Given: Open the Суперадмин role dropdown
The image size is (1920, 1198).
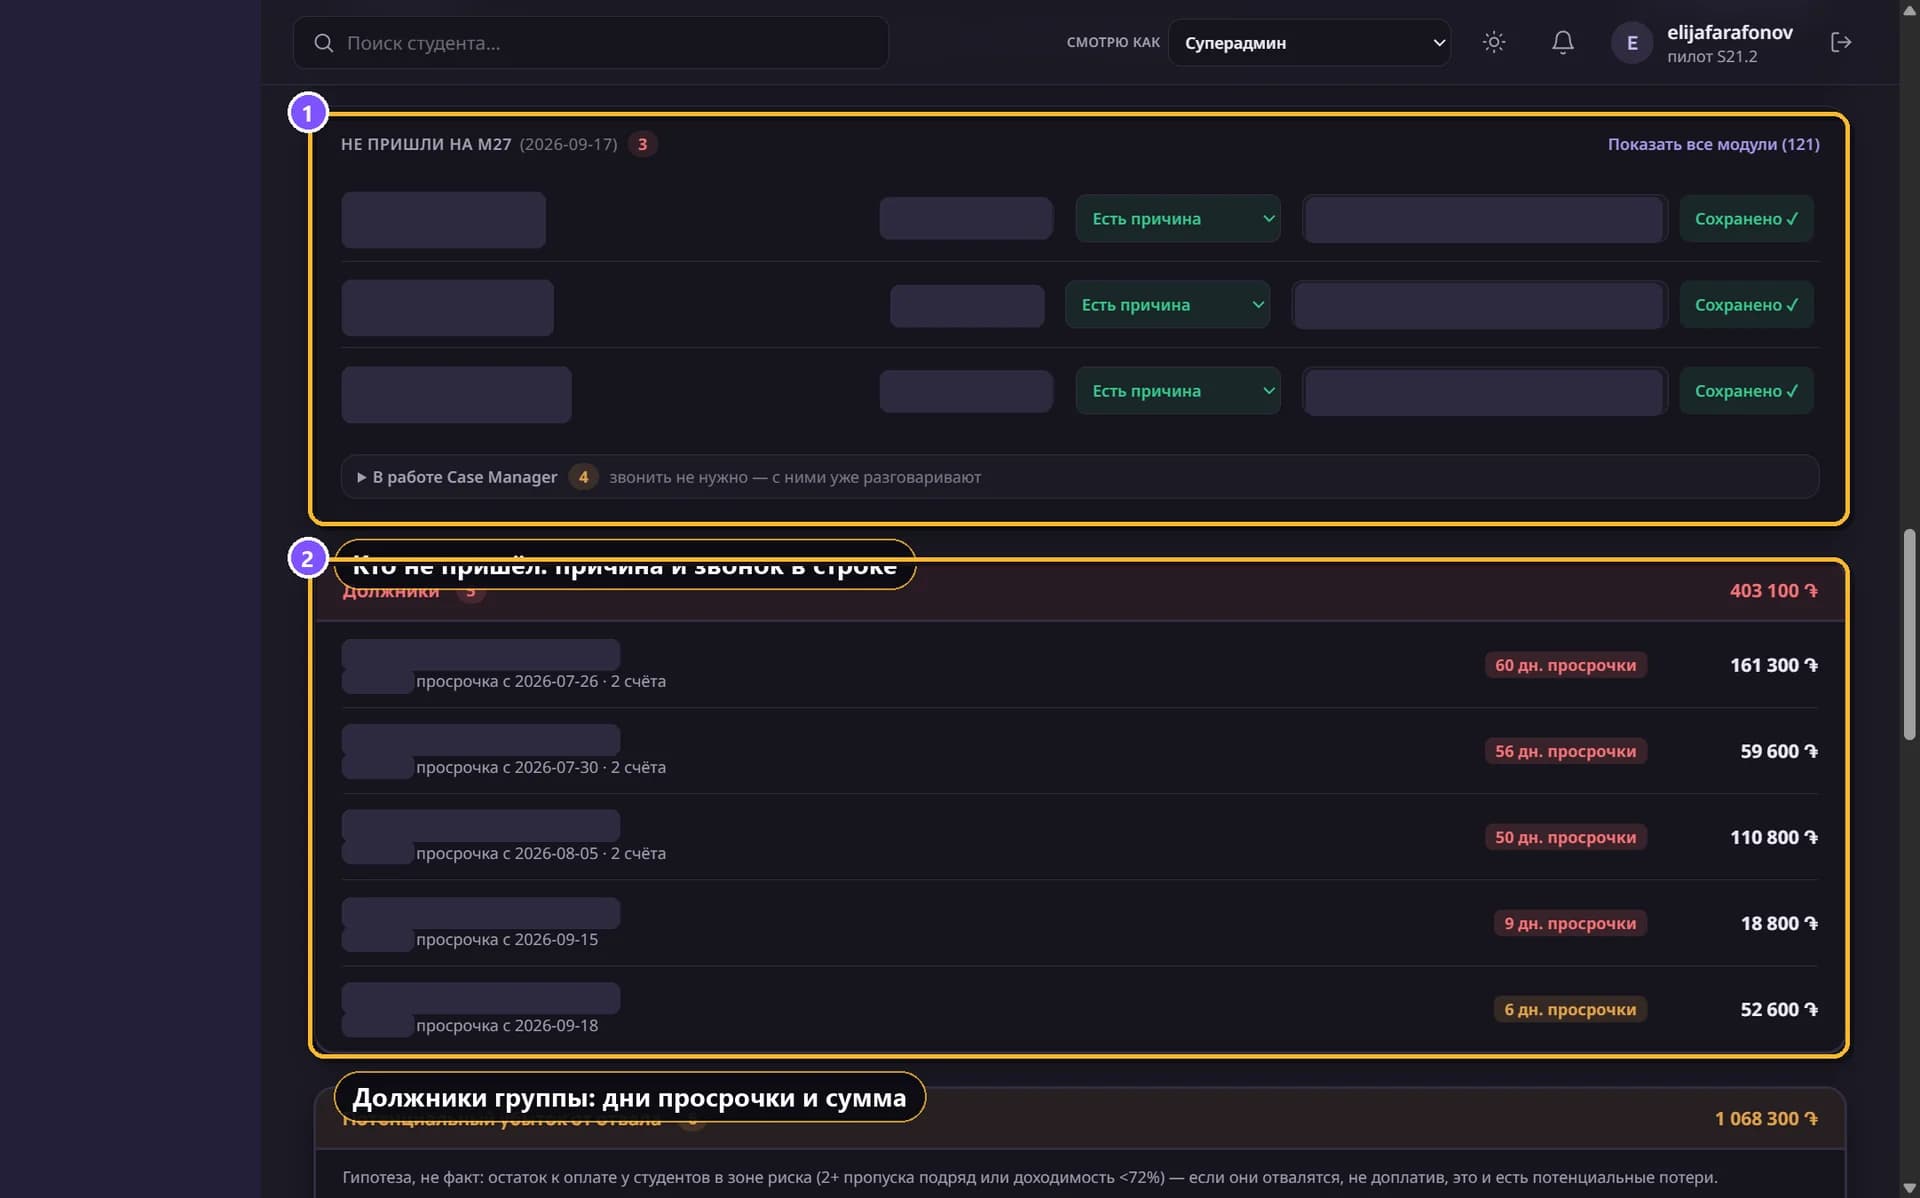Looking at the screenshot, I should point(1309,43).
